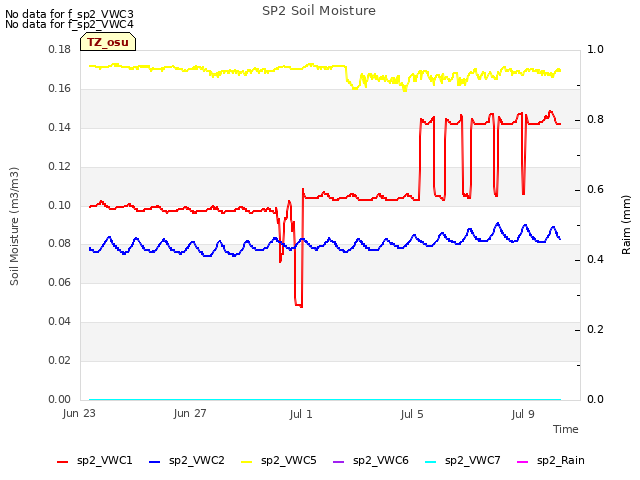Viewport: 640px width, 480px height.
Task: Click the 0.6 right axis tick label
Action: [595, 189]
